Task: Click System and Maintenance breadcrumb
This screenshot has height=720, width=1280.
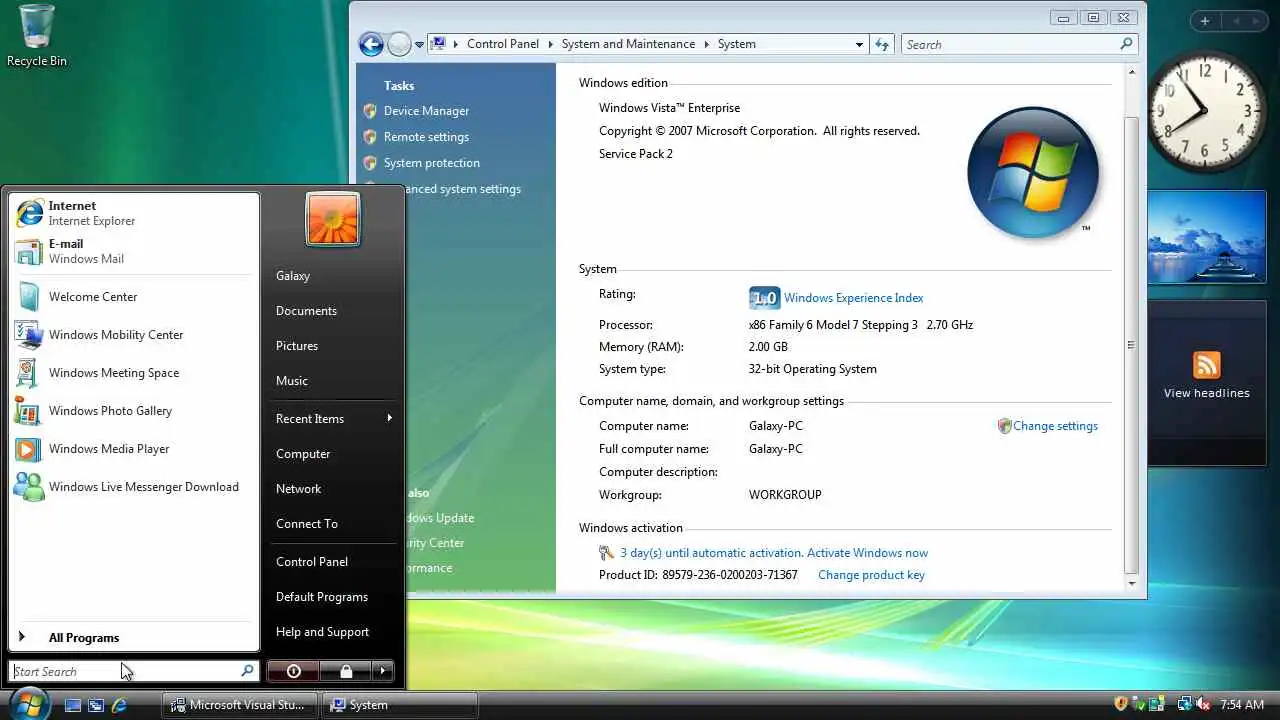Action: pos(628,44)
